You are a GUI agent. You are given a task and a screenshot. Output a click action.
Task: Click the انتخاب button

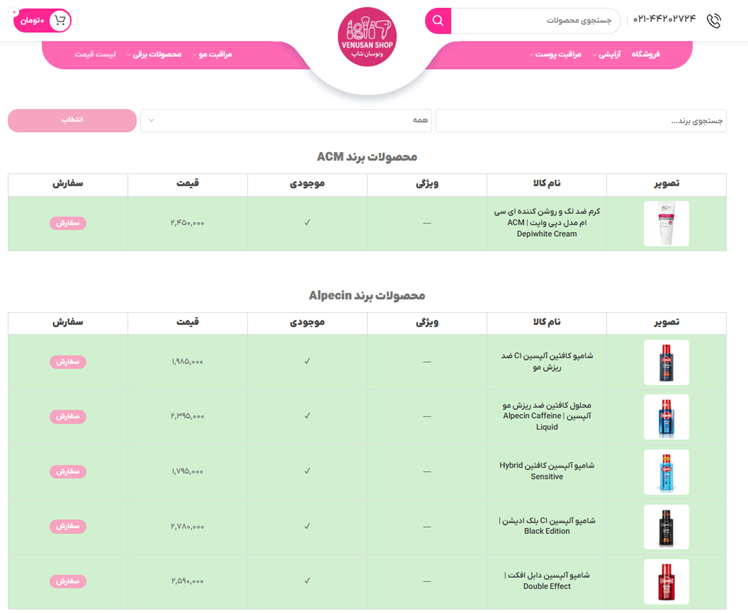coord(72,121)
